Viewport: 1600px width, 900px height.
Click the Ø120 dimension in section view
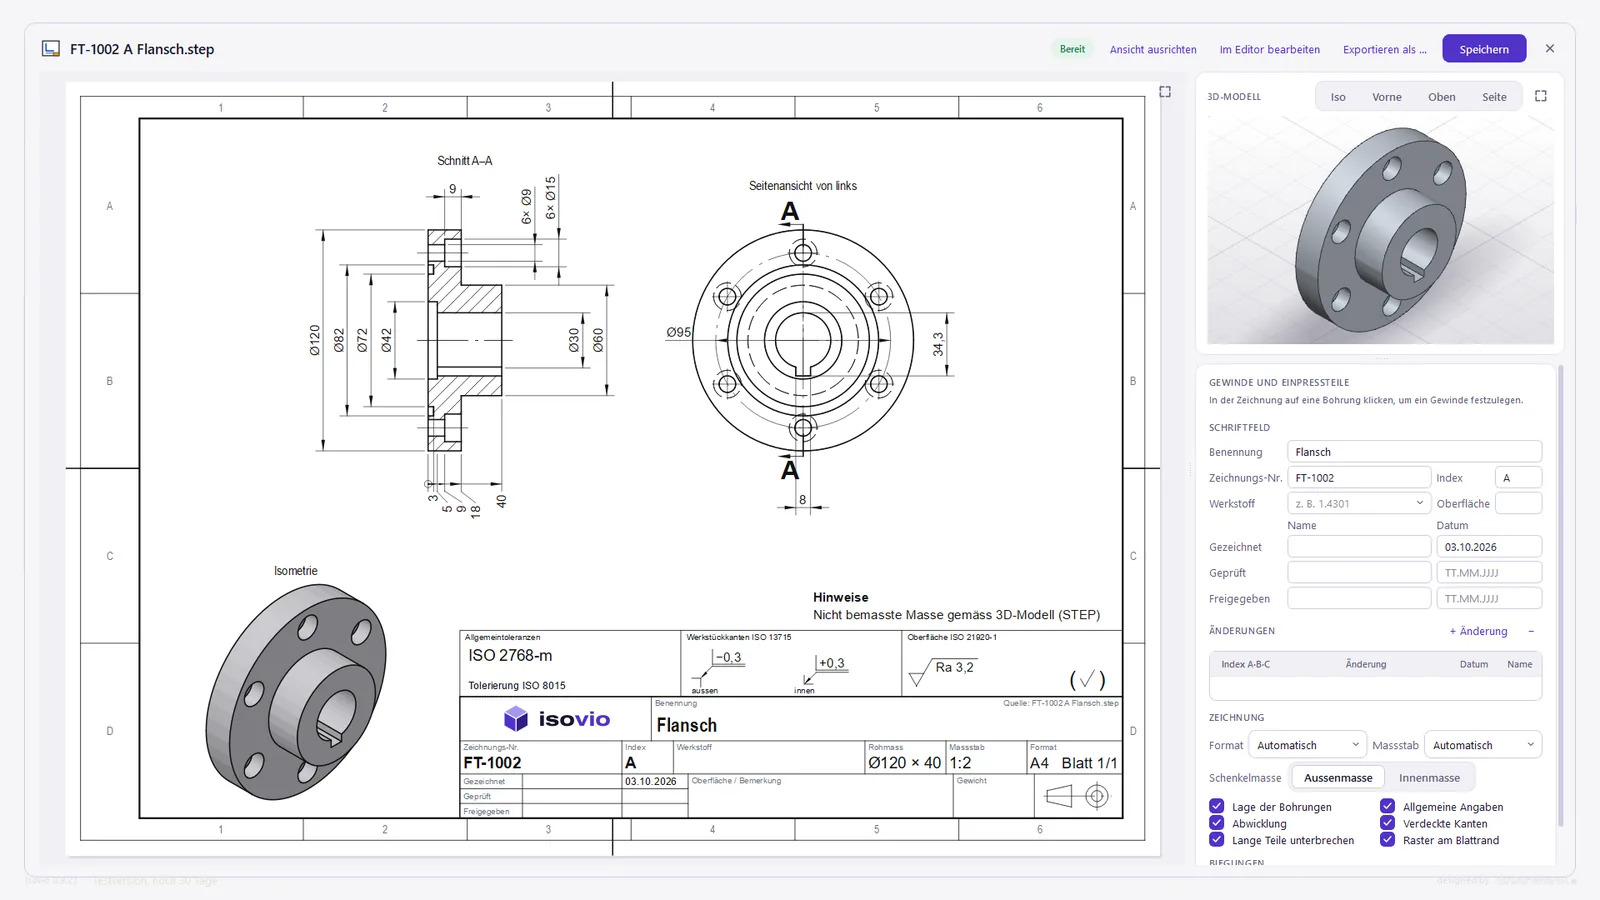[x=315, y=340]
